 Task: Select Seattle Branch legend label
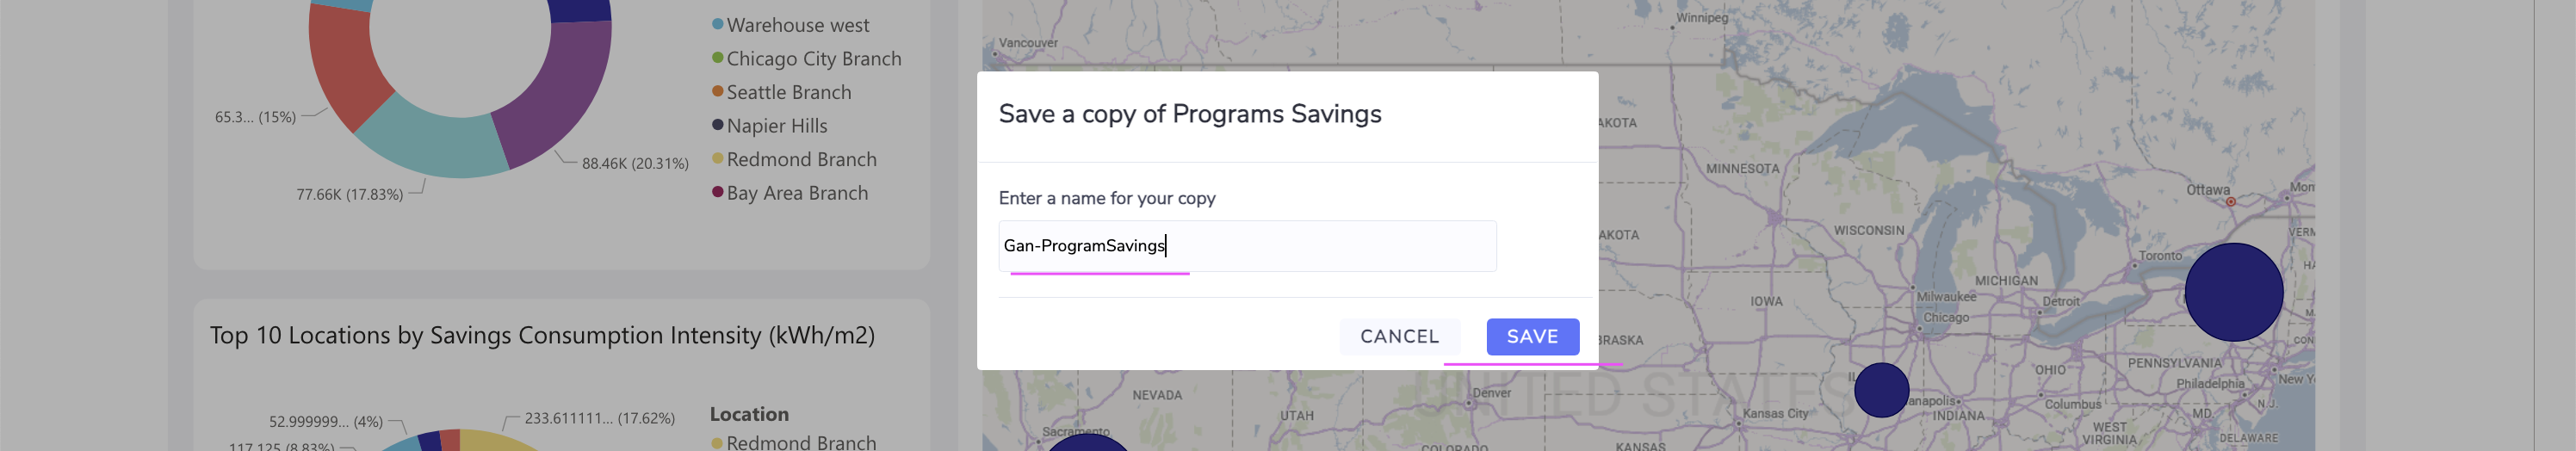tap(788, 92)
